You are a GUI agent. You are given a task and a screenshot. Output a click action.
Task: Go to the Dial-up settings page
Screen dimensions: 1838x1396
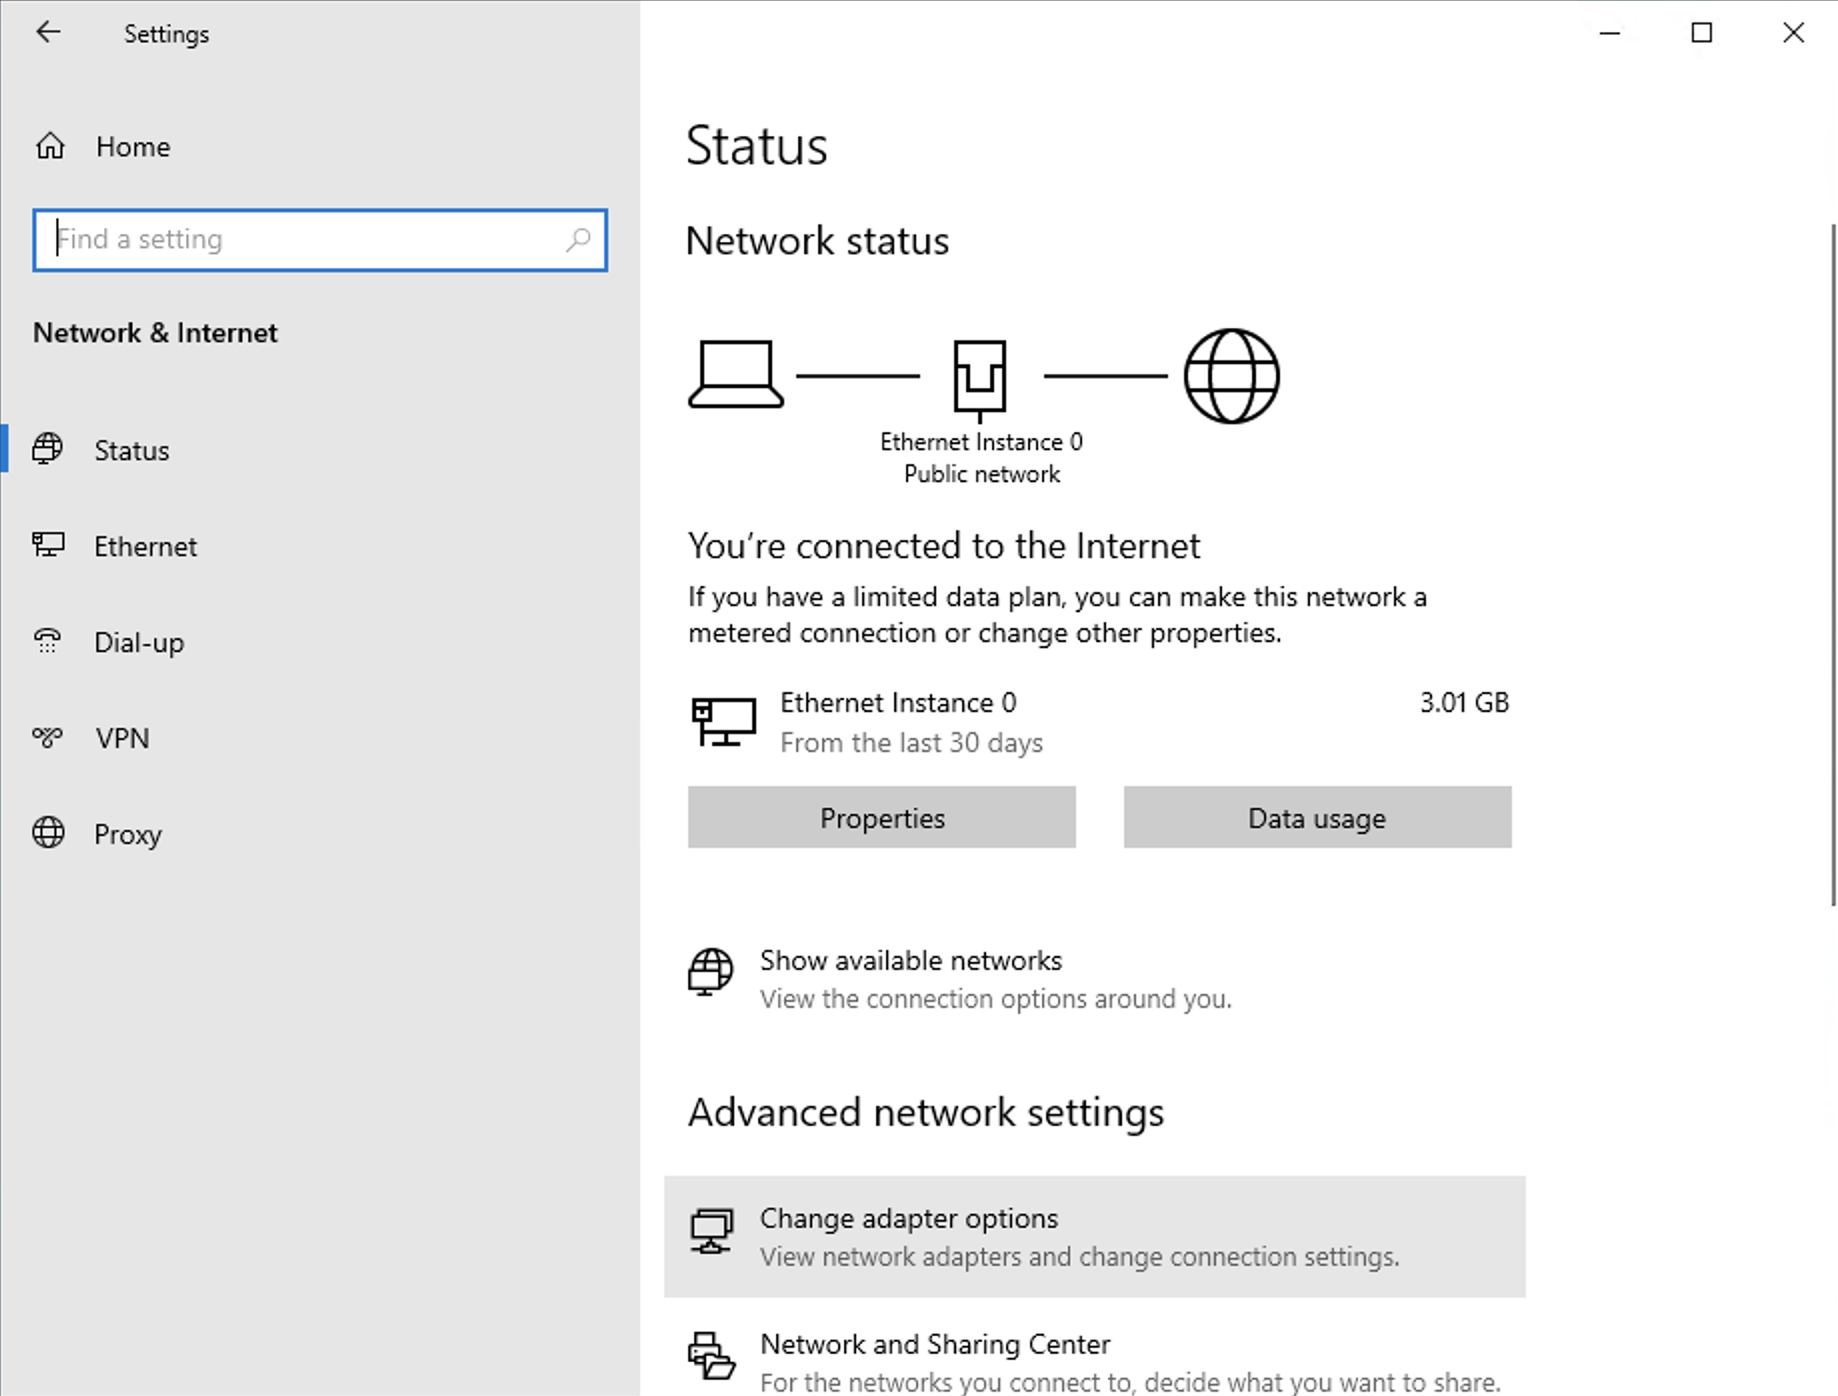(x=139, y=643)
